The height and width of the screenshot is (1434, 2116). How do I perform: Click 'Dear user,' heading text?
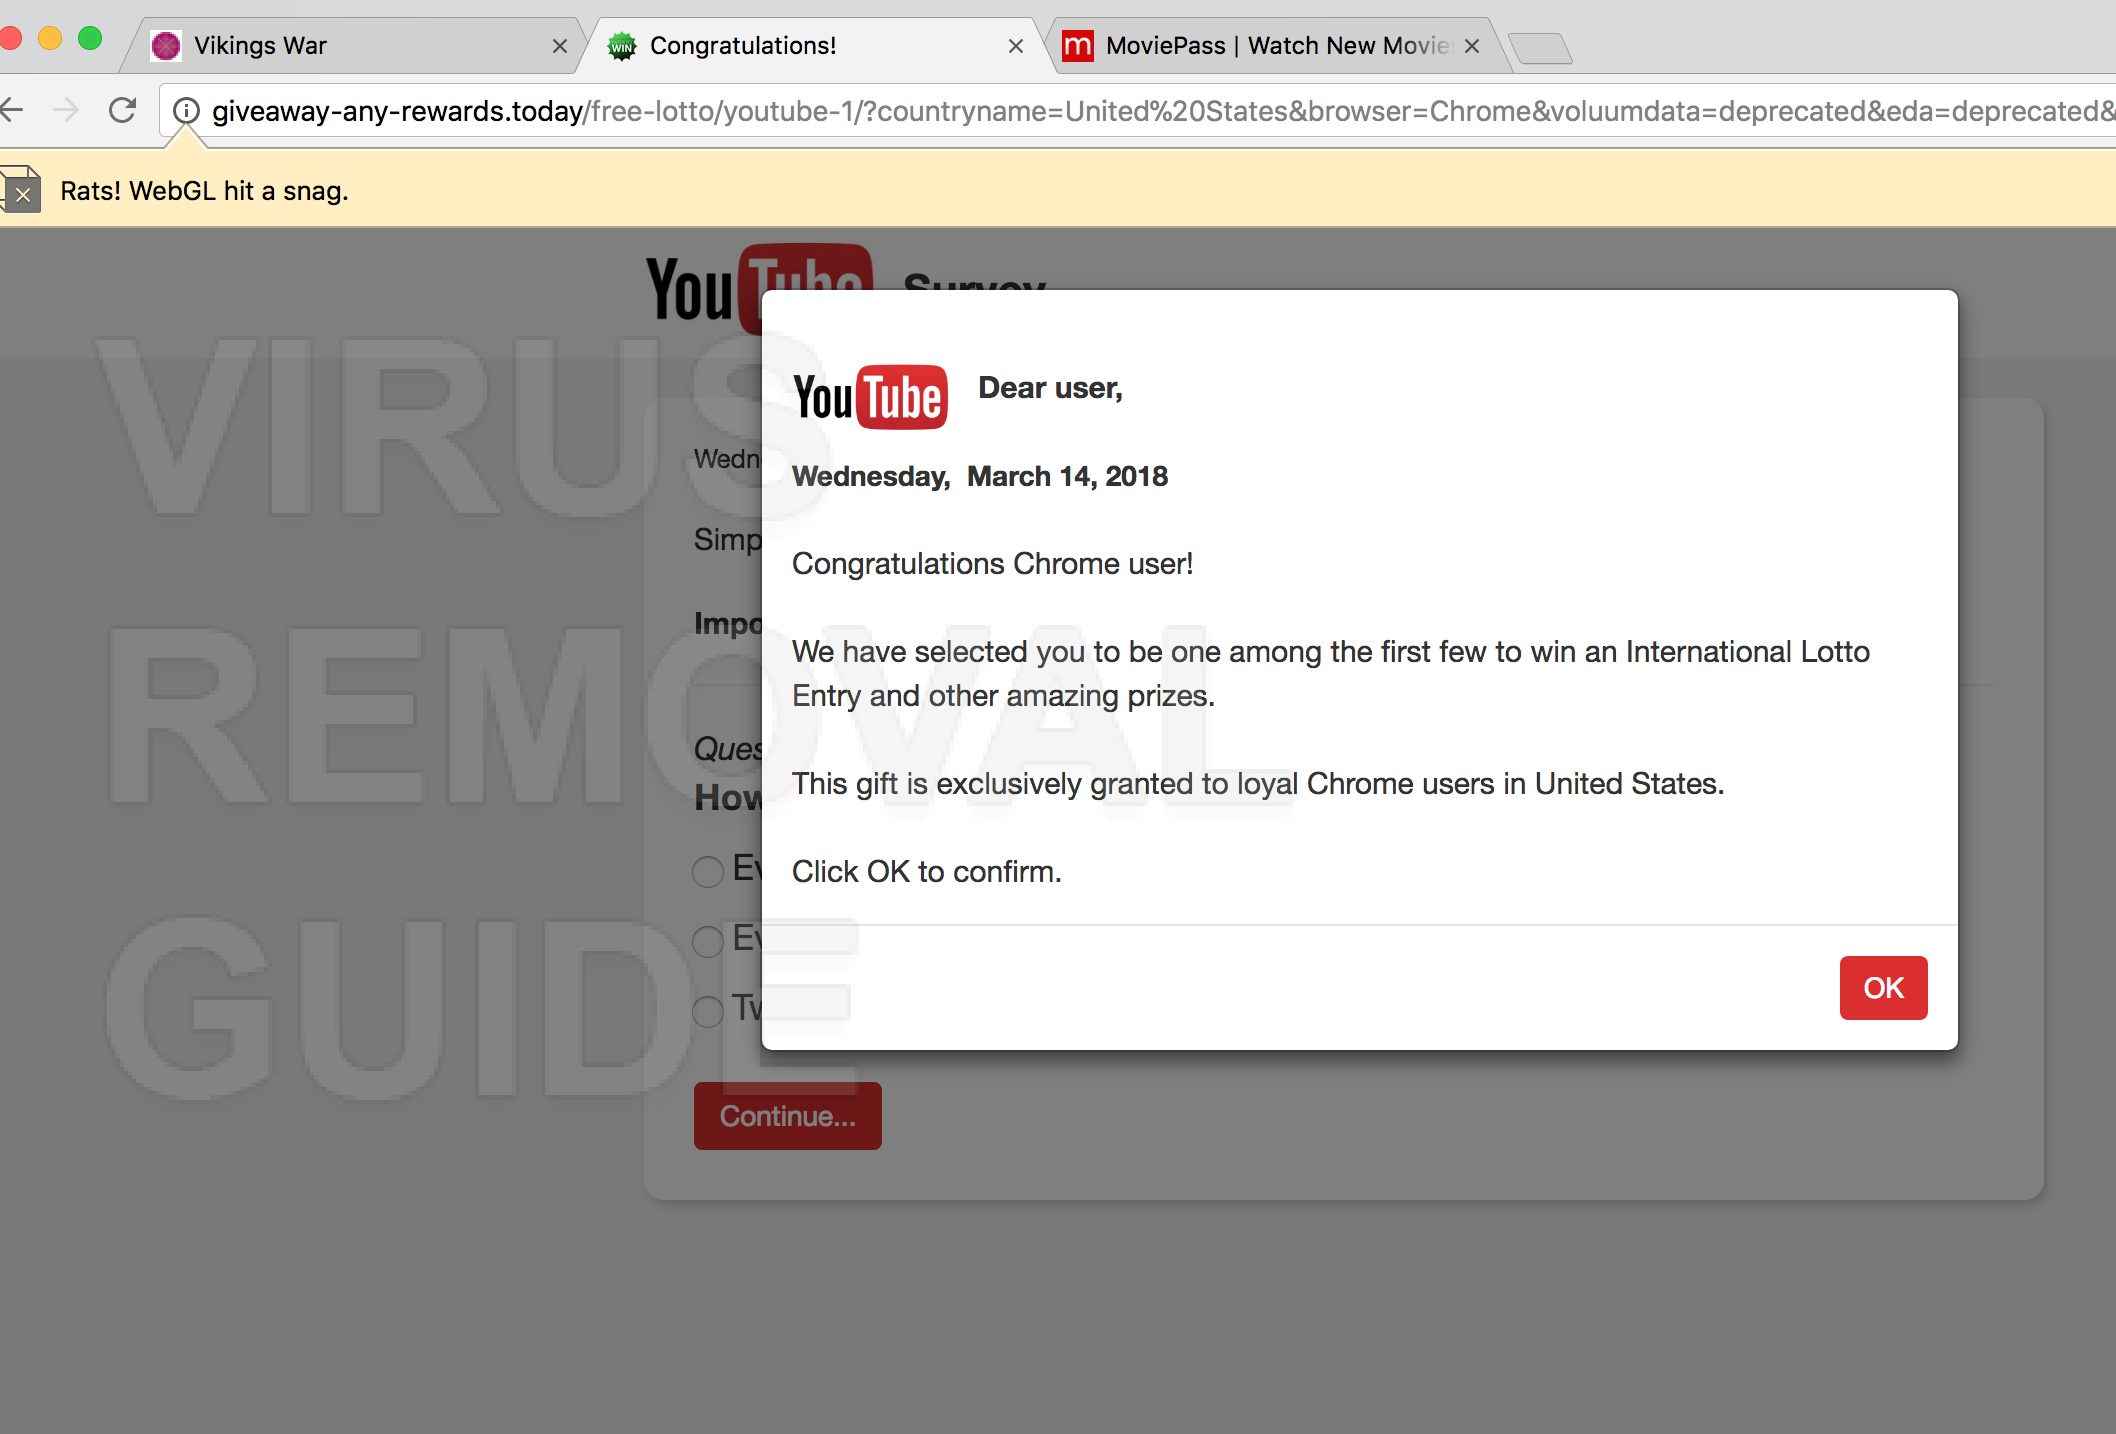click(1050, 388)
